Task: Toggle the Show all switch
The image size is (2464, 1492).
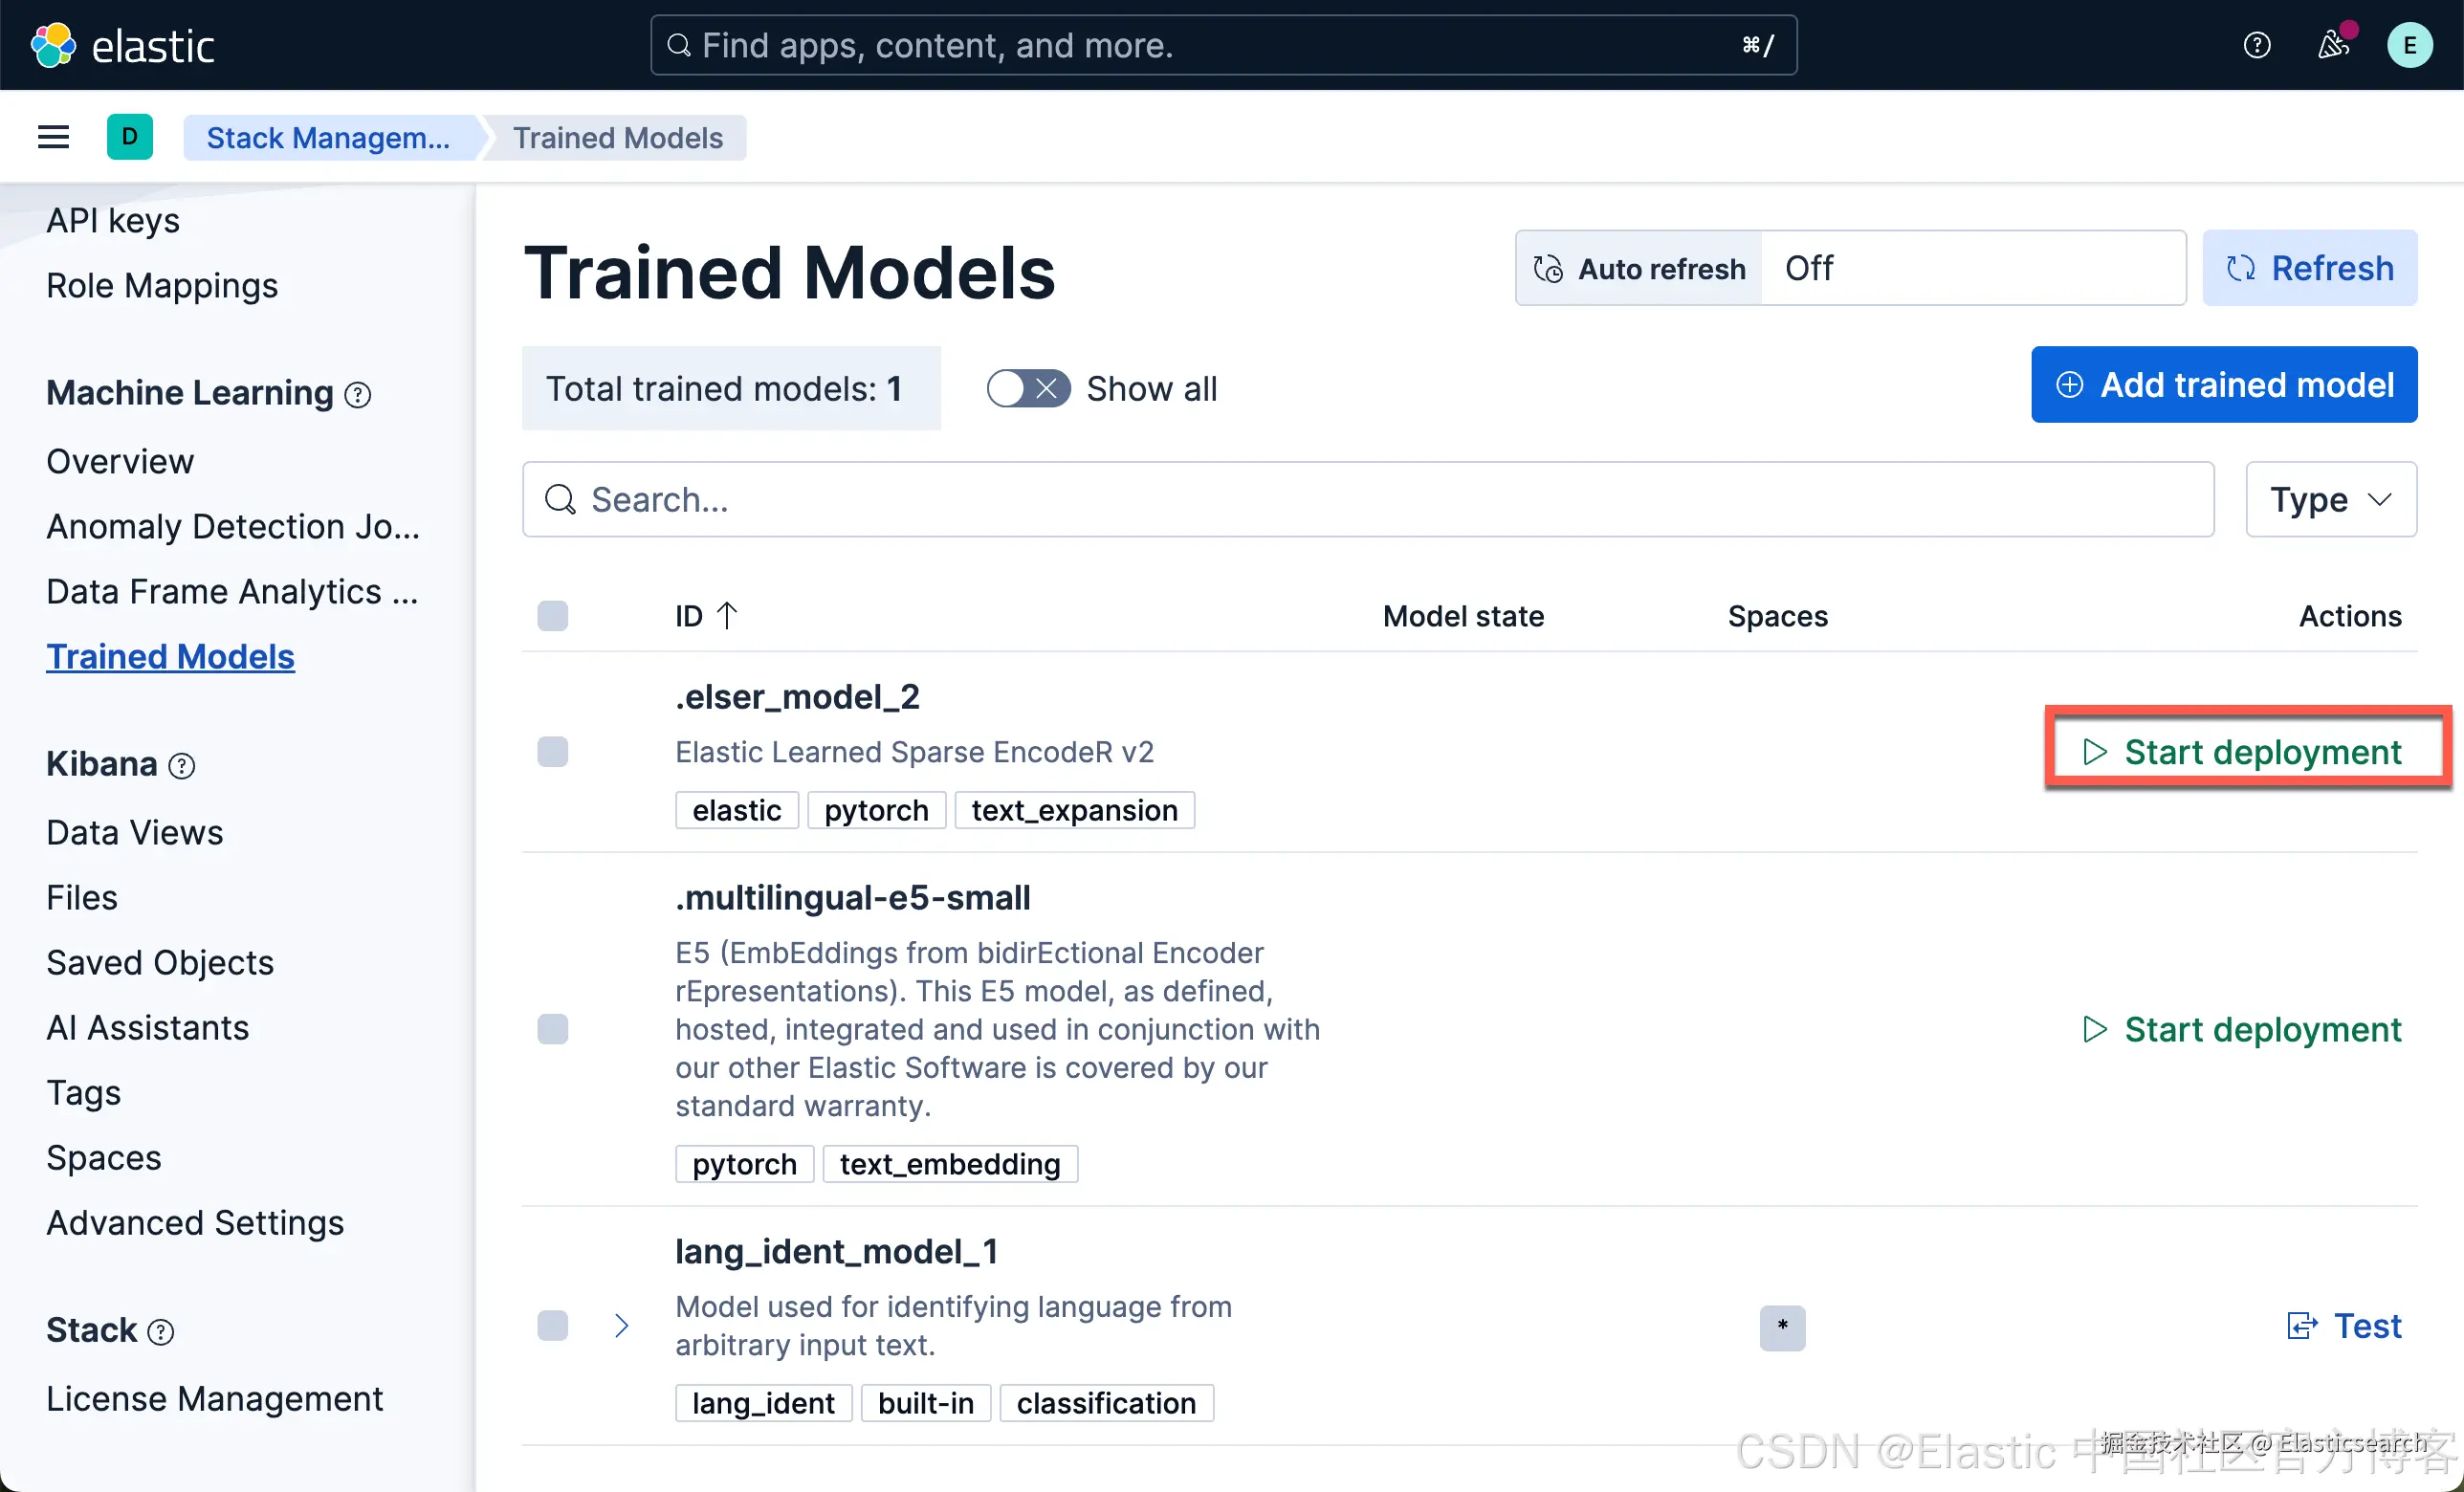Action: click(1027, 388)
